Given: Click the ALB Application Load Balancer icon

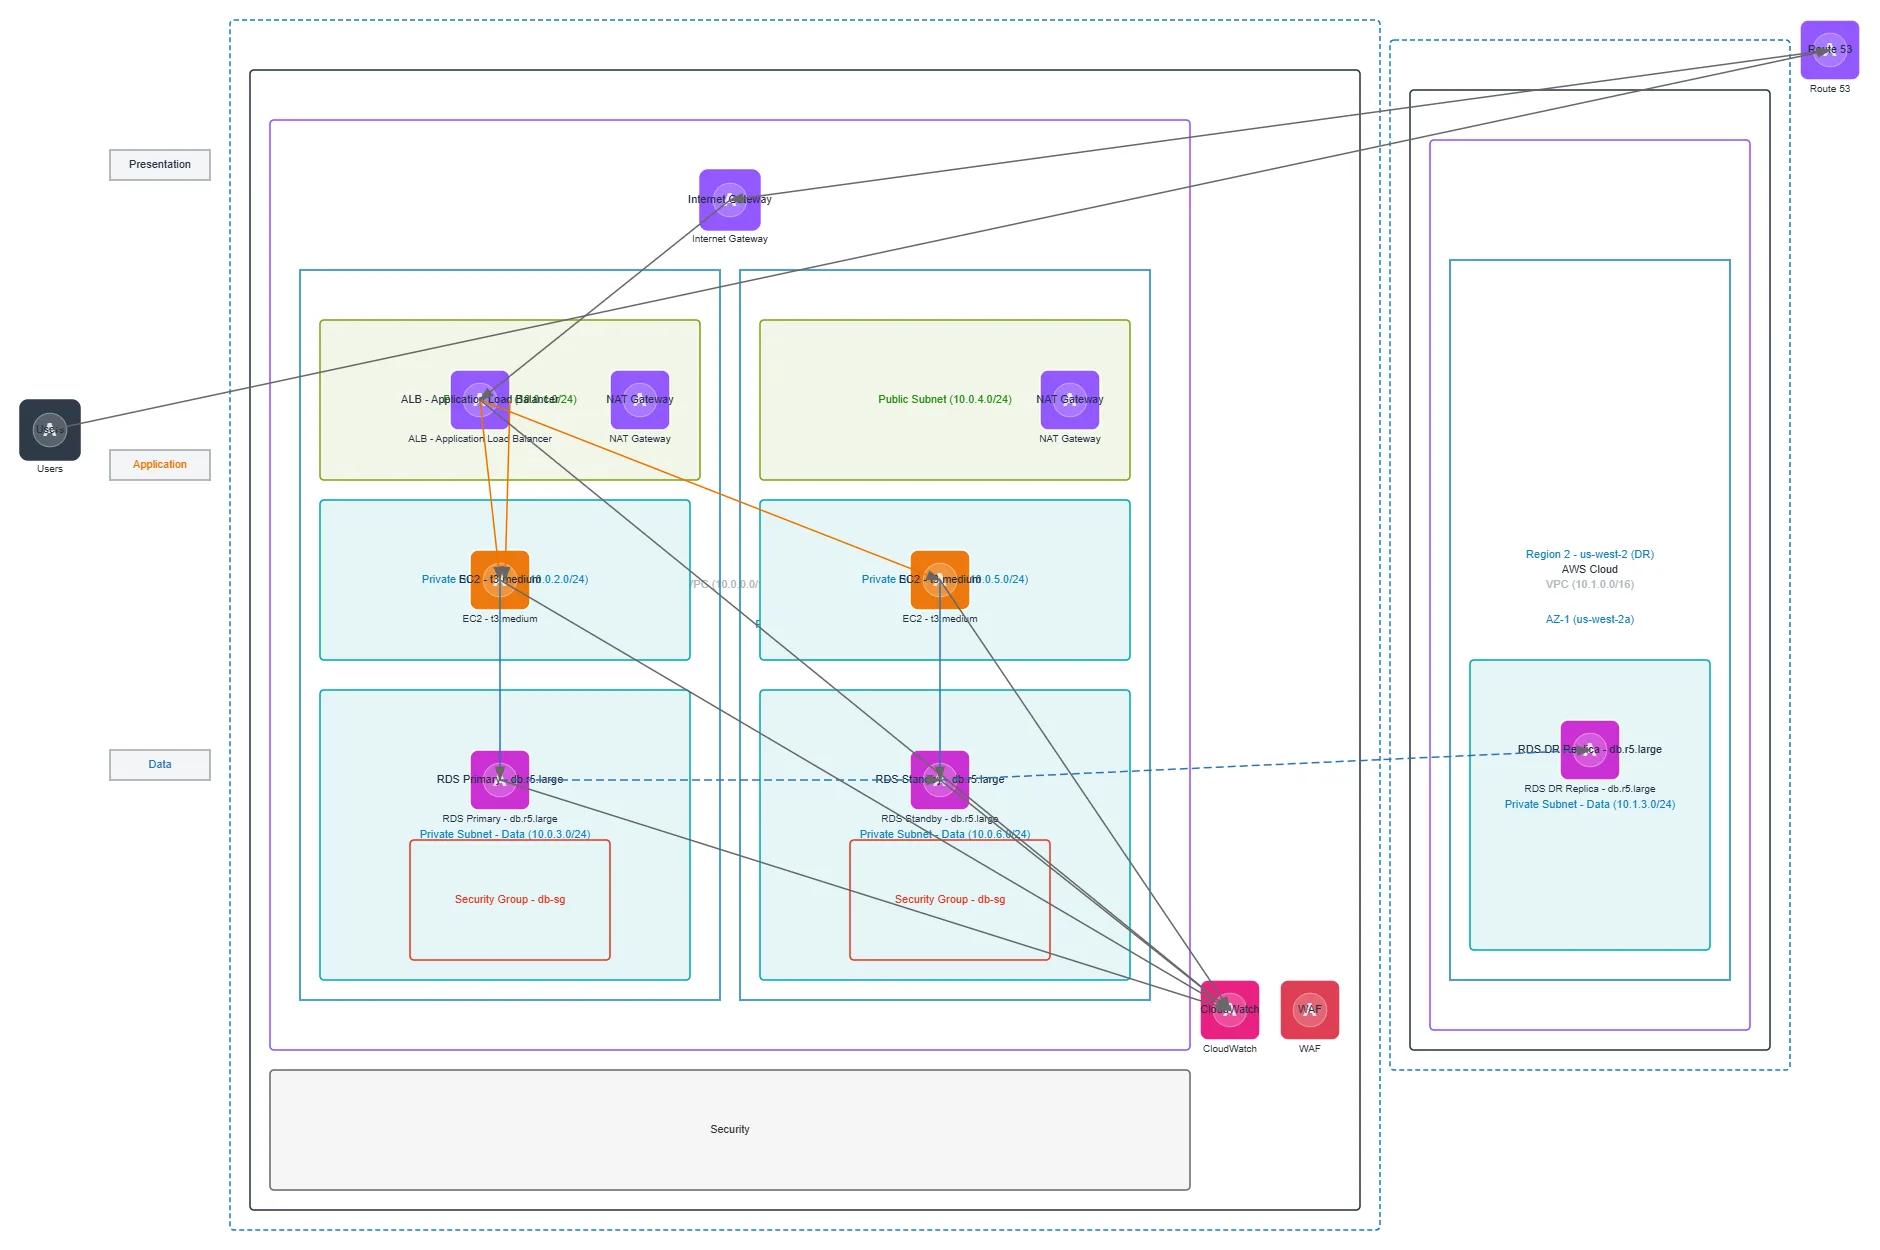Looking at the screenshot, I should (x=480, y=400).
